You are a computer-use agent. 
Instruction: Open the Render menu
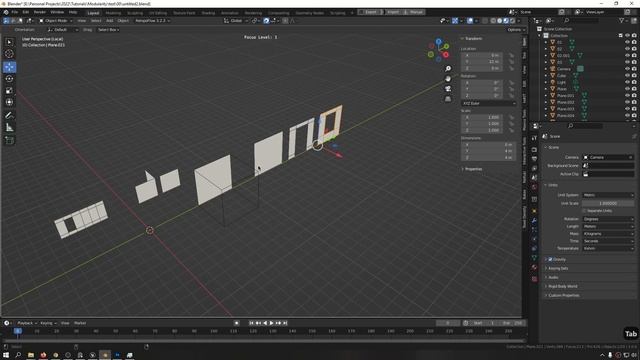tap(40, 12)
